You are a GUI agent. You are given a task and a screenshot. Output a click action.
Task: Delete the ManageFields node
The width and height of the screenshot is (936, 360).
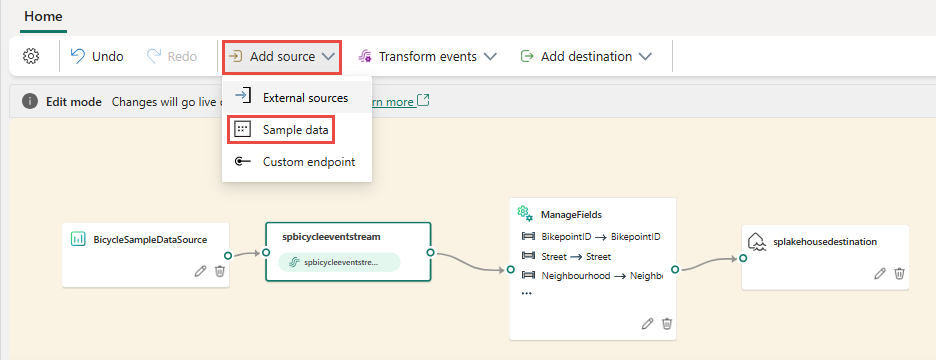667,324
